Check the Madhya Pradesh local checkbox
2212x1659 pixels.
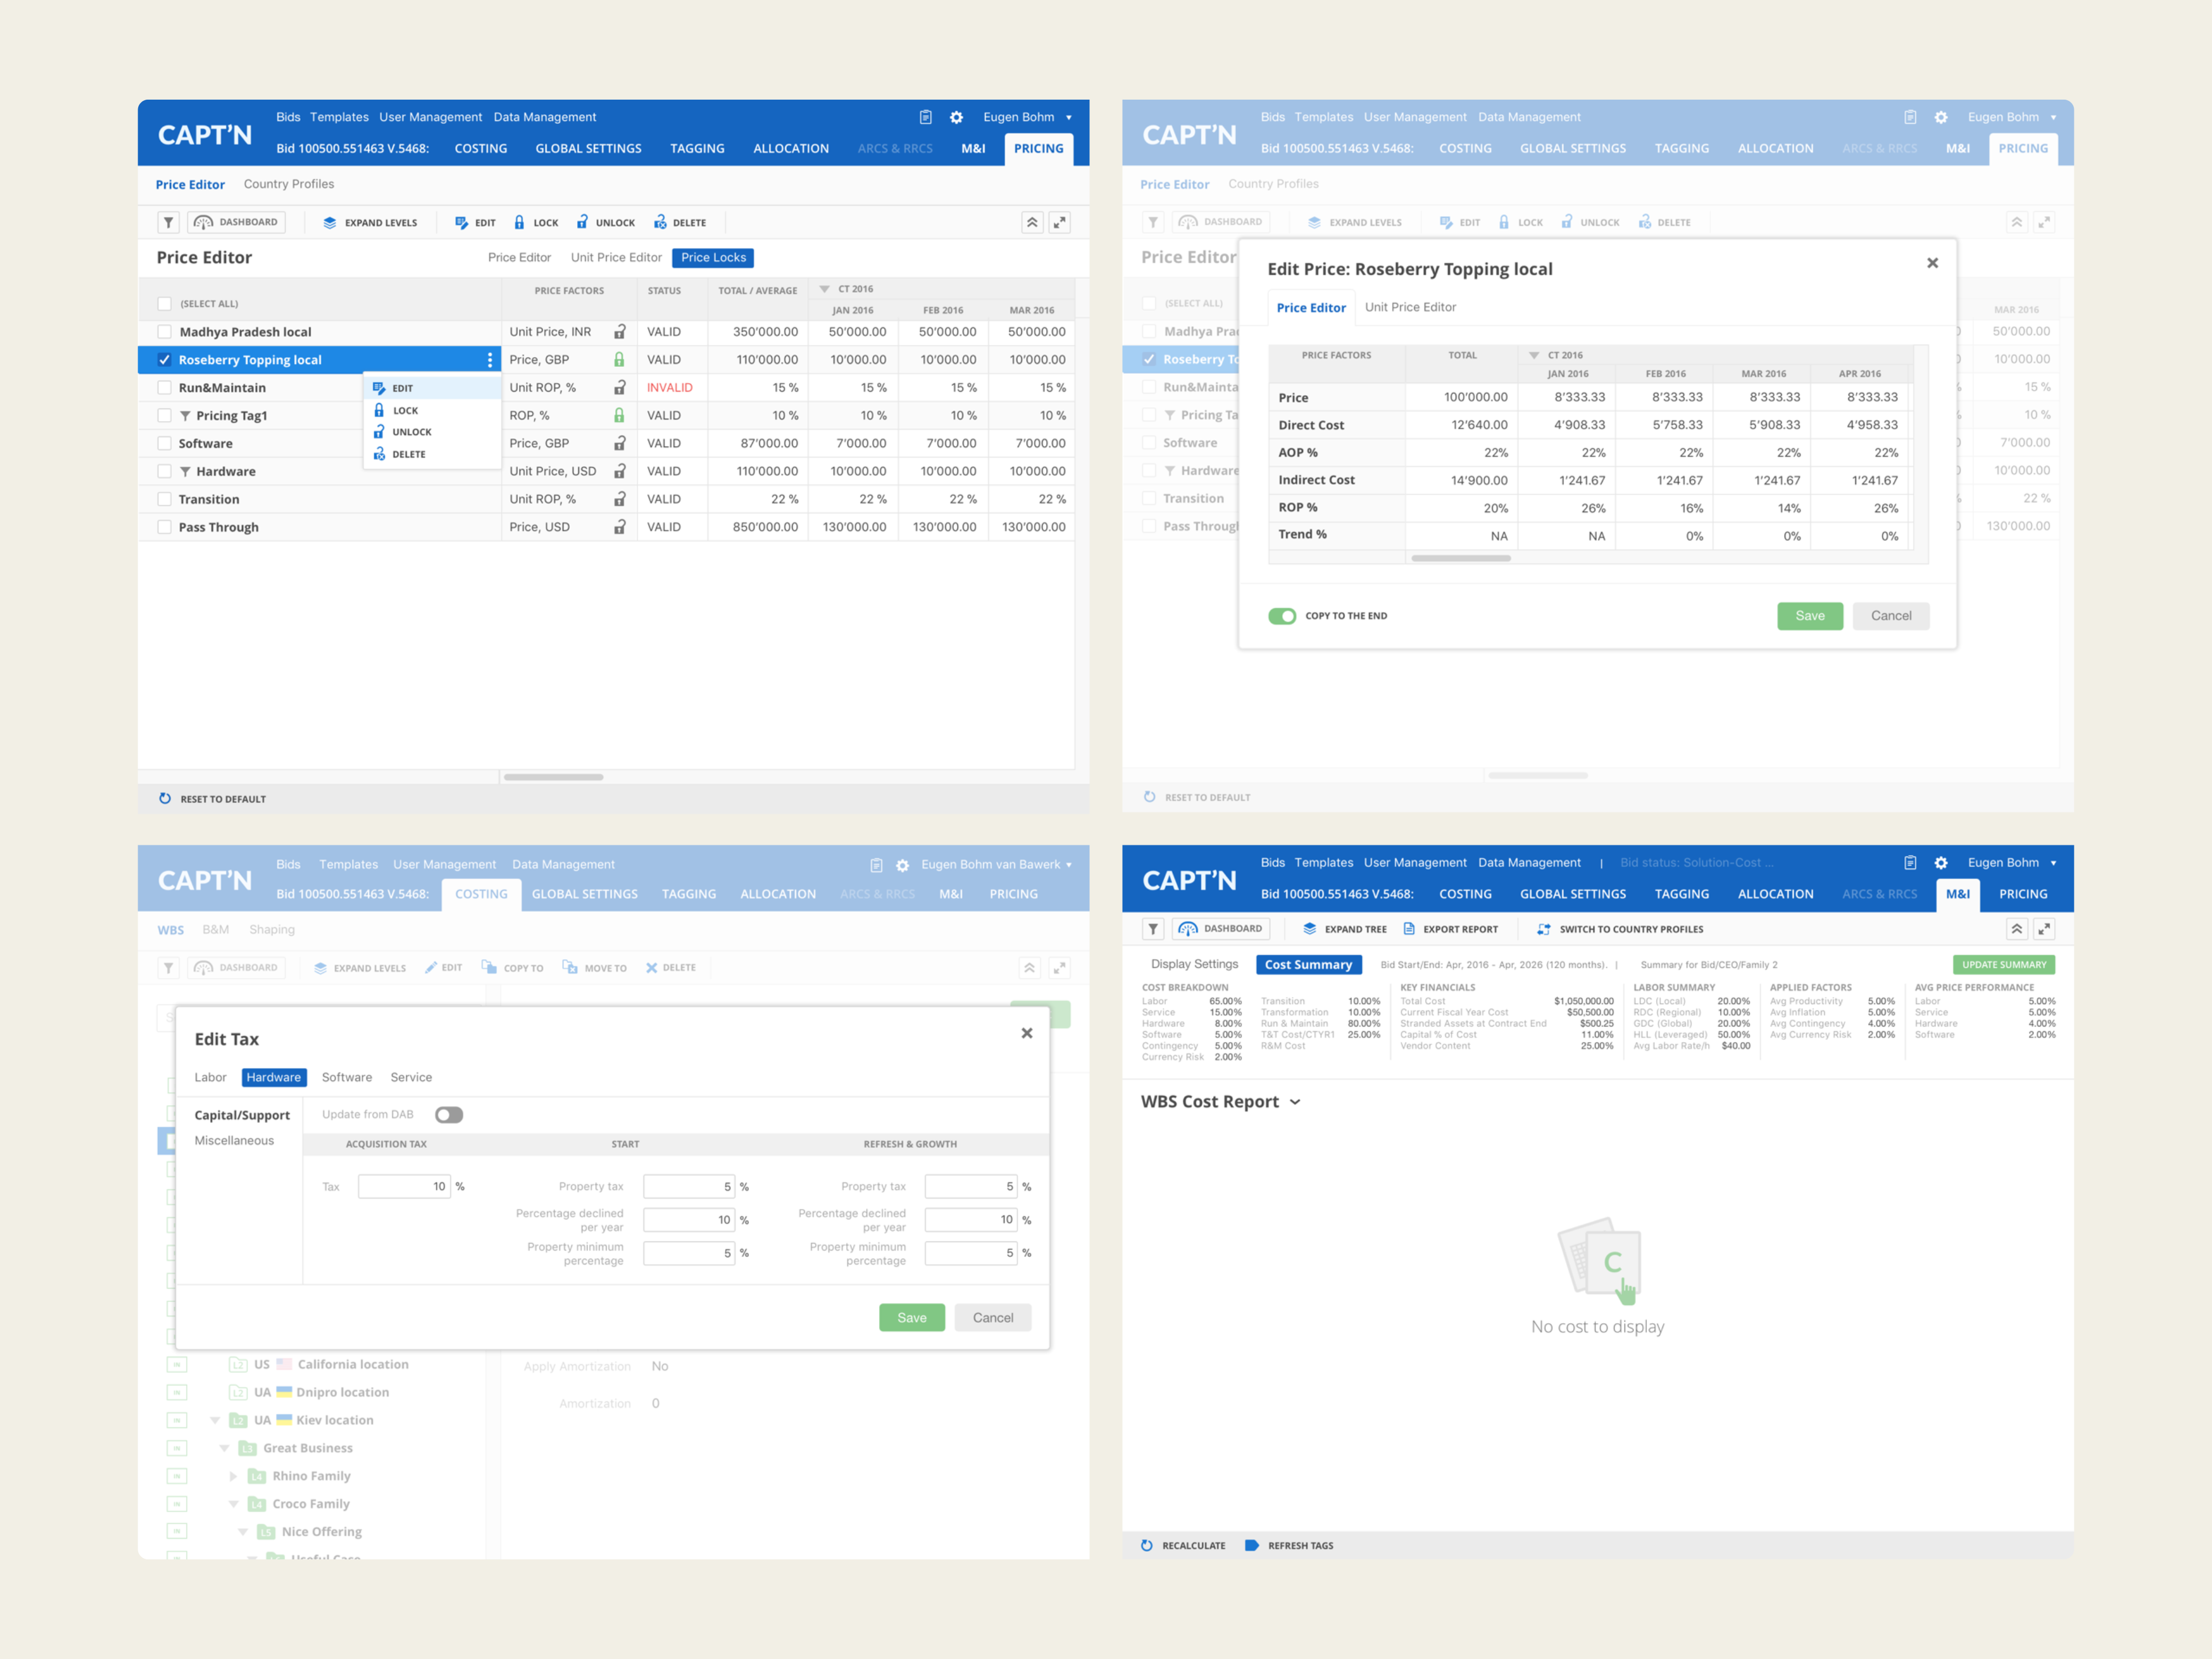tap(164, 332)
